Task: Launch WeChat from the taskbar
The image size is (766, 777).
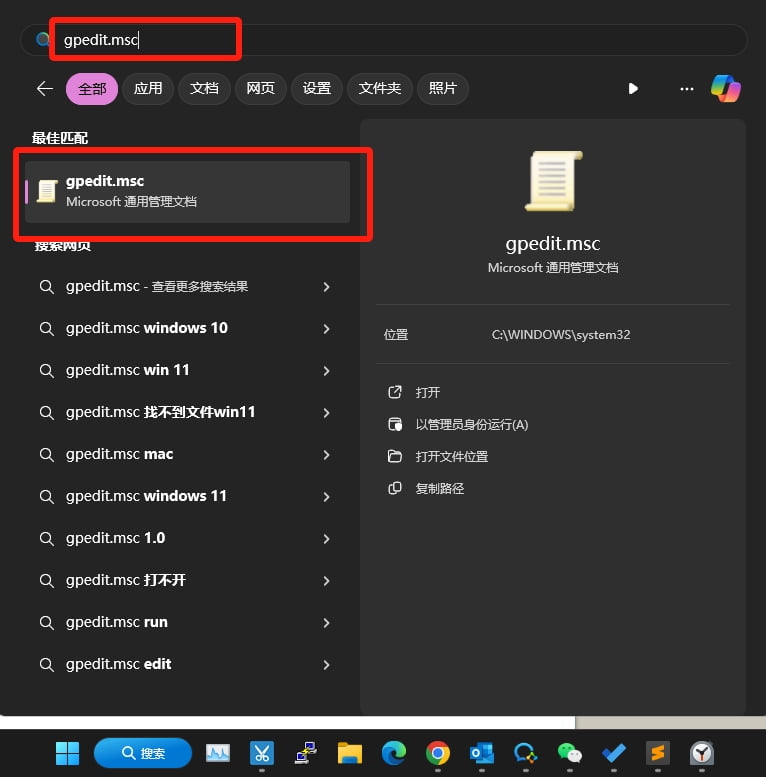Action: coord(569,753)
